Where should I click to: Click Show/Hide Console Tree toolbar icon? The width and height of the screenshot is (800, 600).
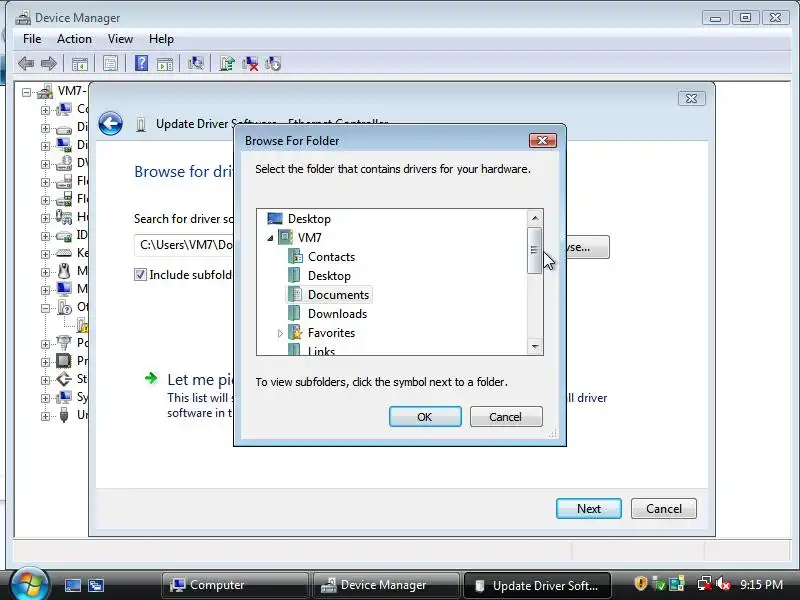point(80,64)
